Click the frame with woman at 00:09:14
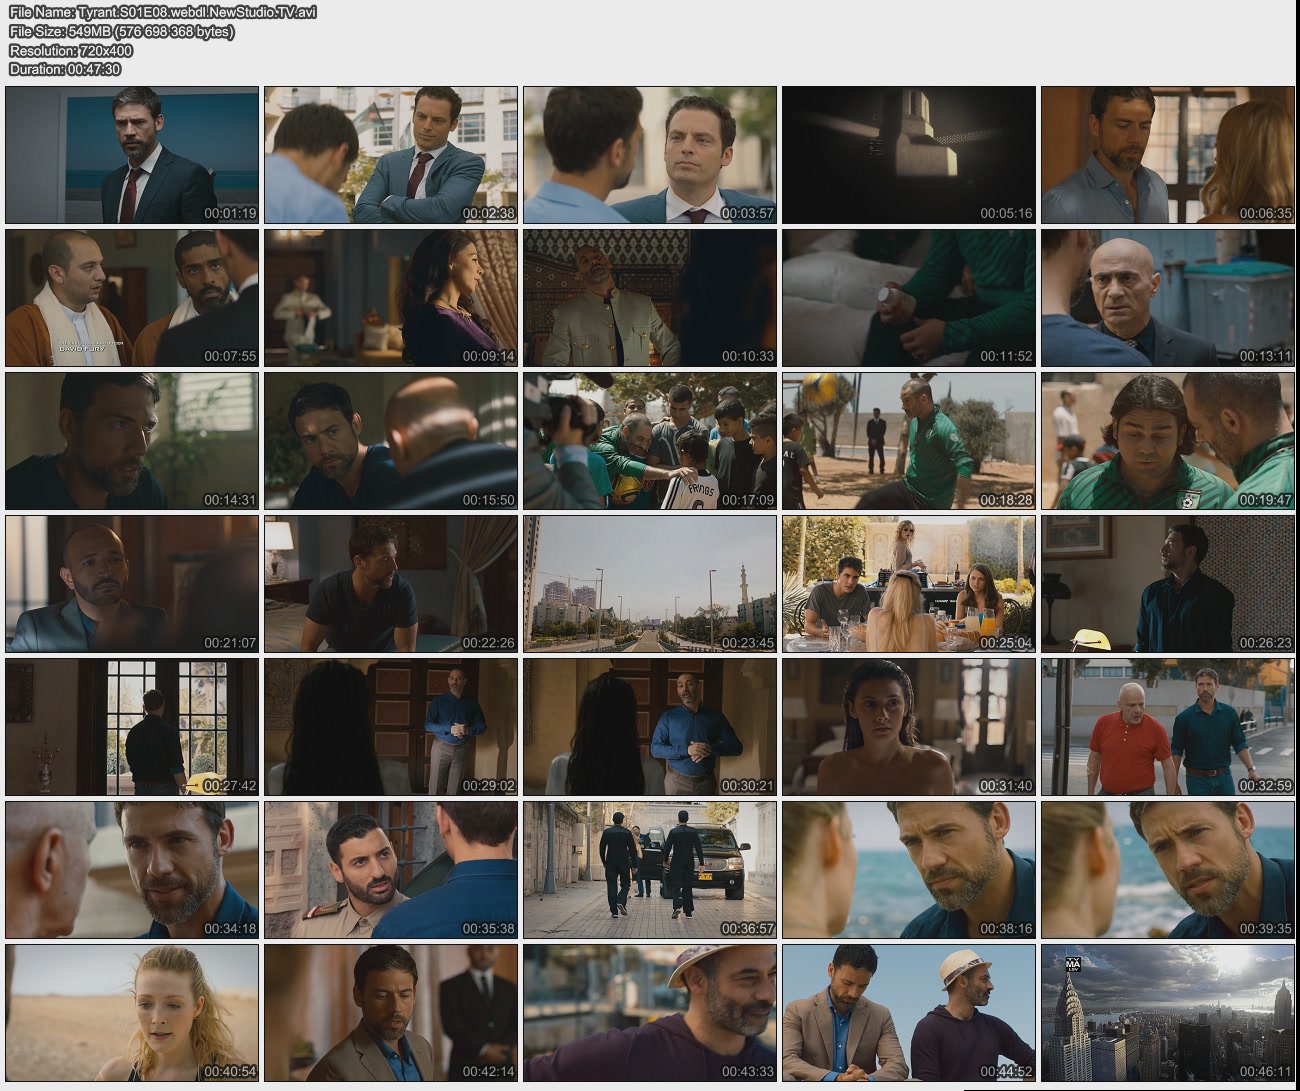The width and height of the screenshot is (1300, 1091). click(391, 298)
